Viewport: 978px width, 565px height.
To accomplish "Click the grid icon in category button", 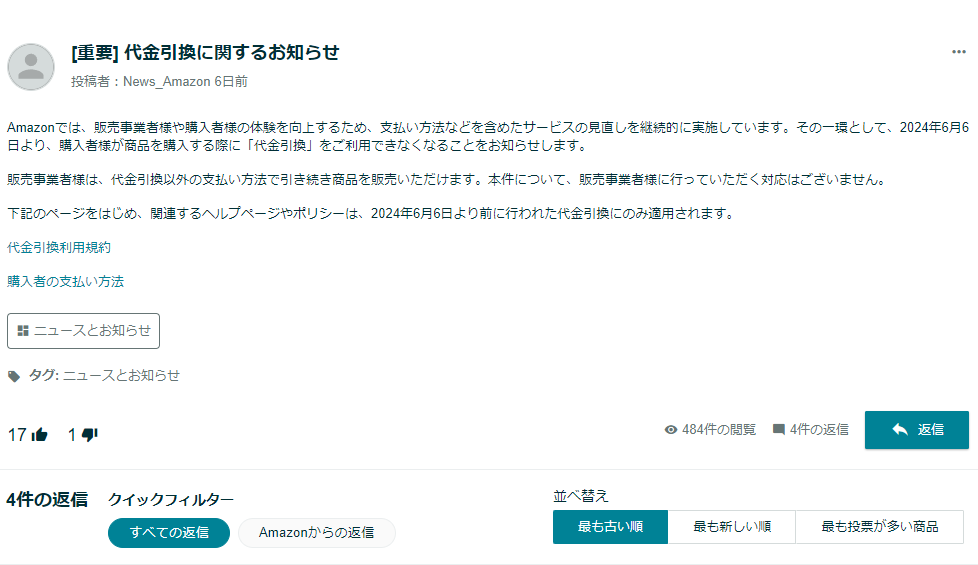I will 23,331.
